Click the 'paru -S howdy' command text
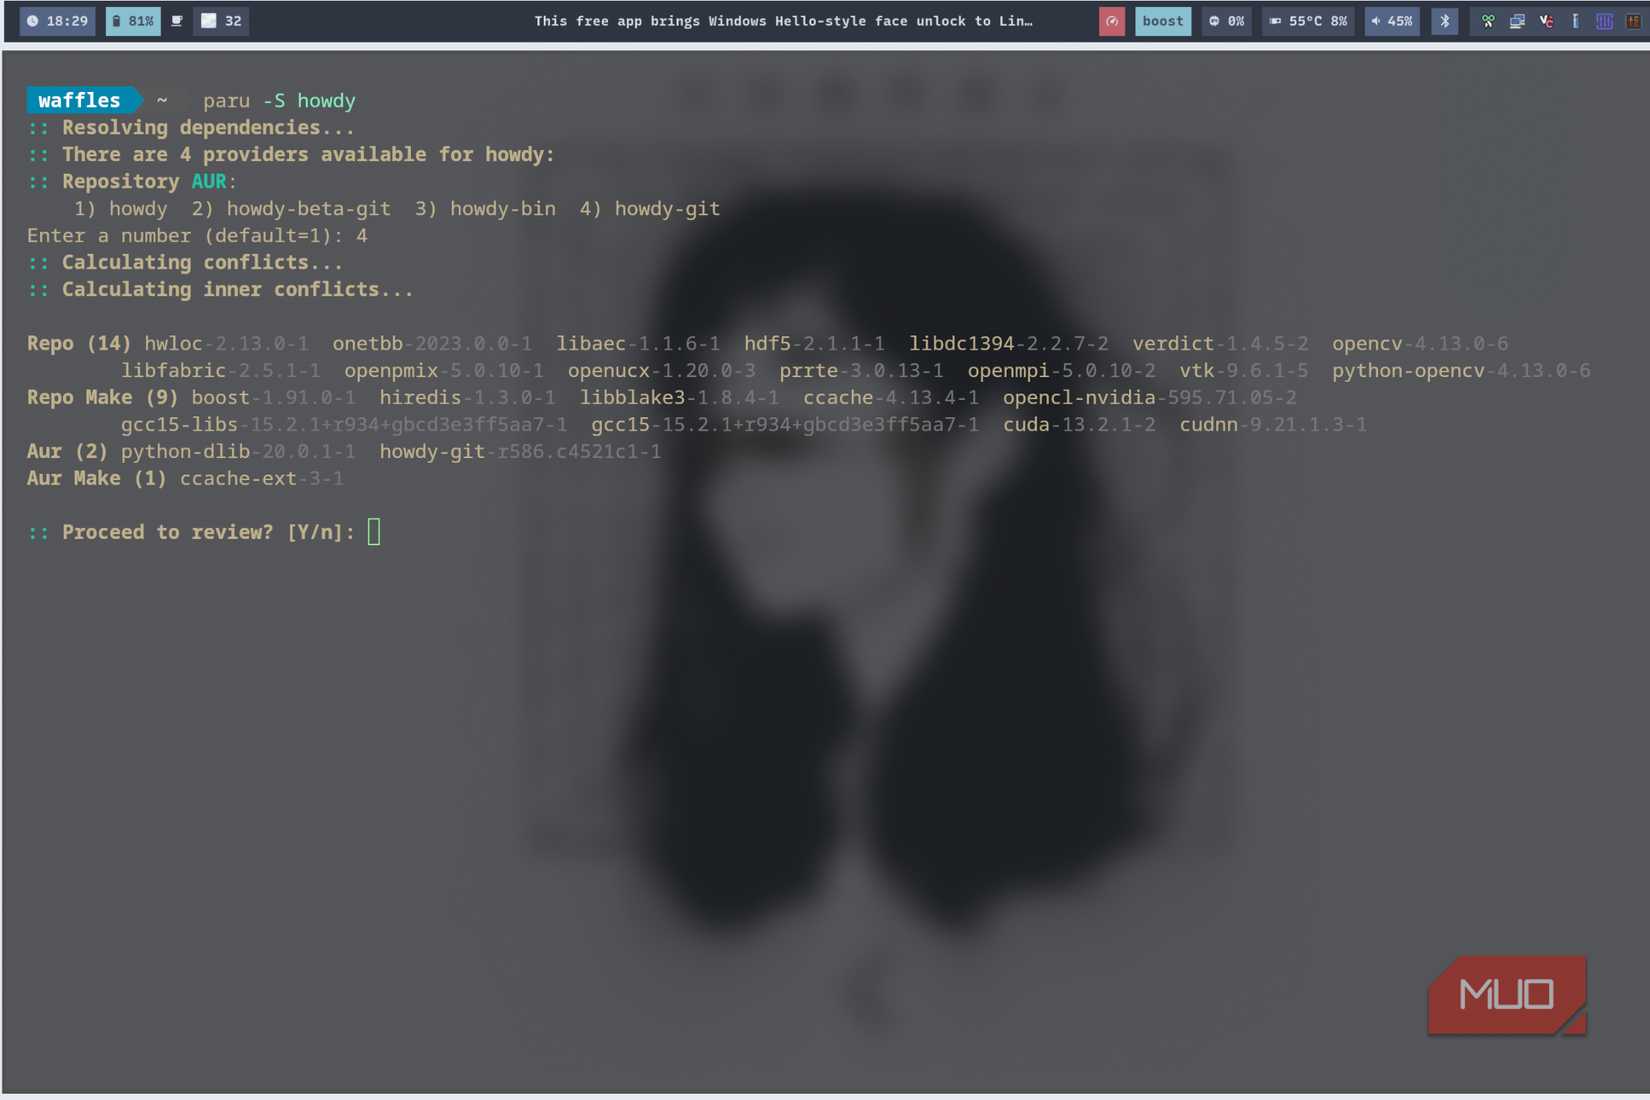 [279, 101]
